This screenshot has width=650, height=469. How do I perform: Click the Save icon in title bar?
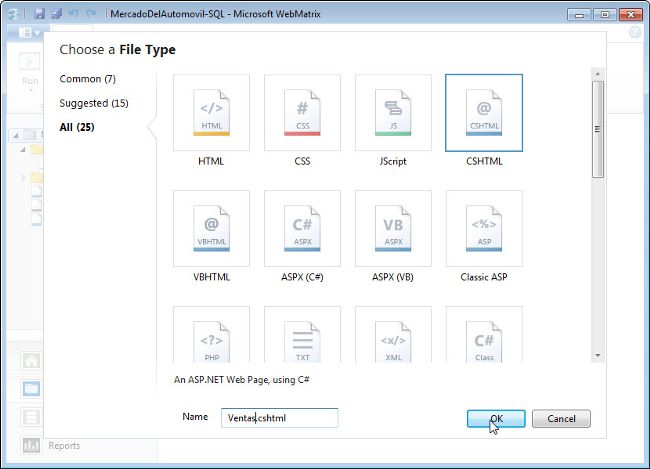pyautogui.click(x=39, y=14)
